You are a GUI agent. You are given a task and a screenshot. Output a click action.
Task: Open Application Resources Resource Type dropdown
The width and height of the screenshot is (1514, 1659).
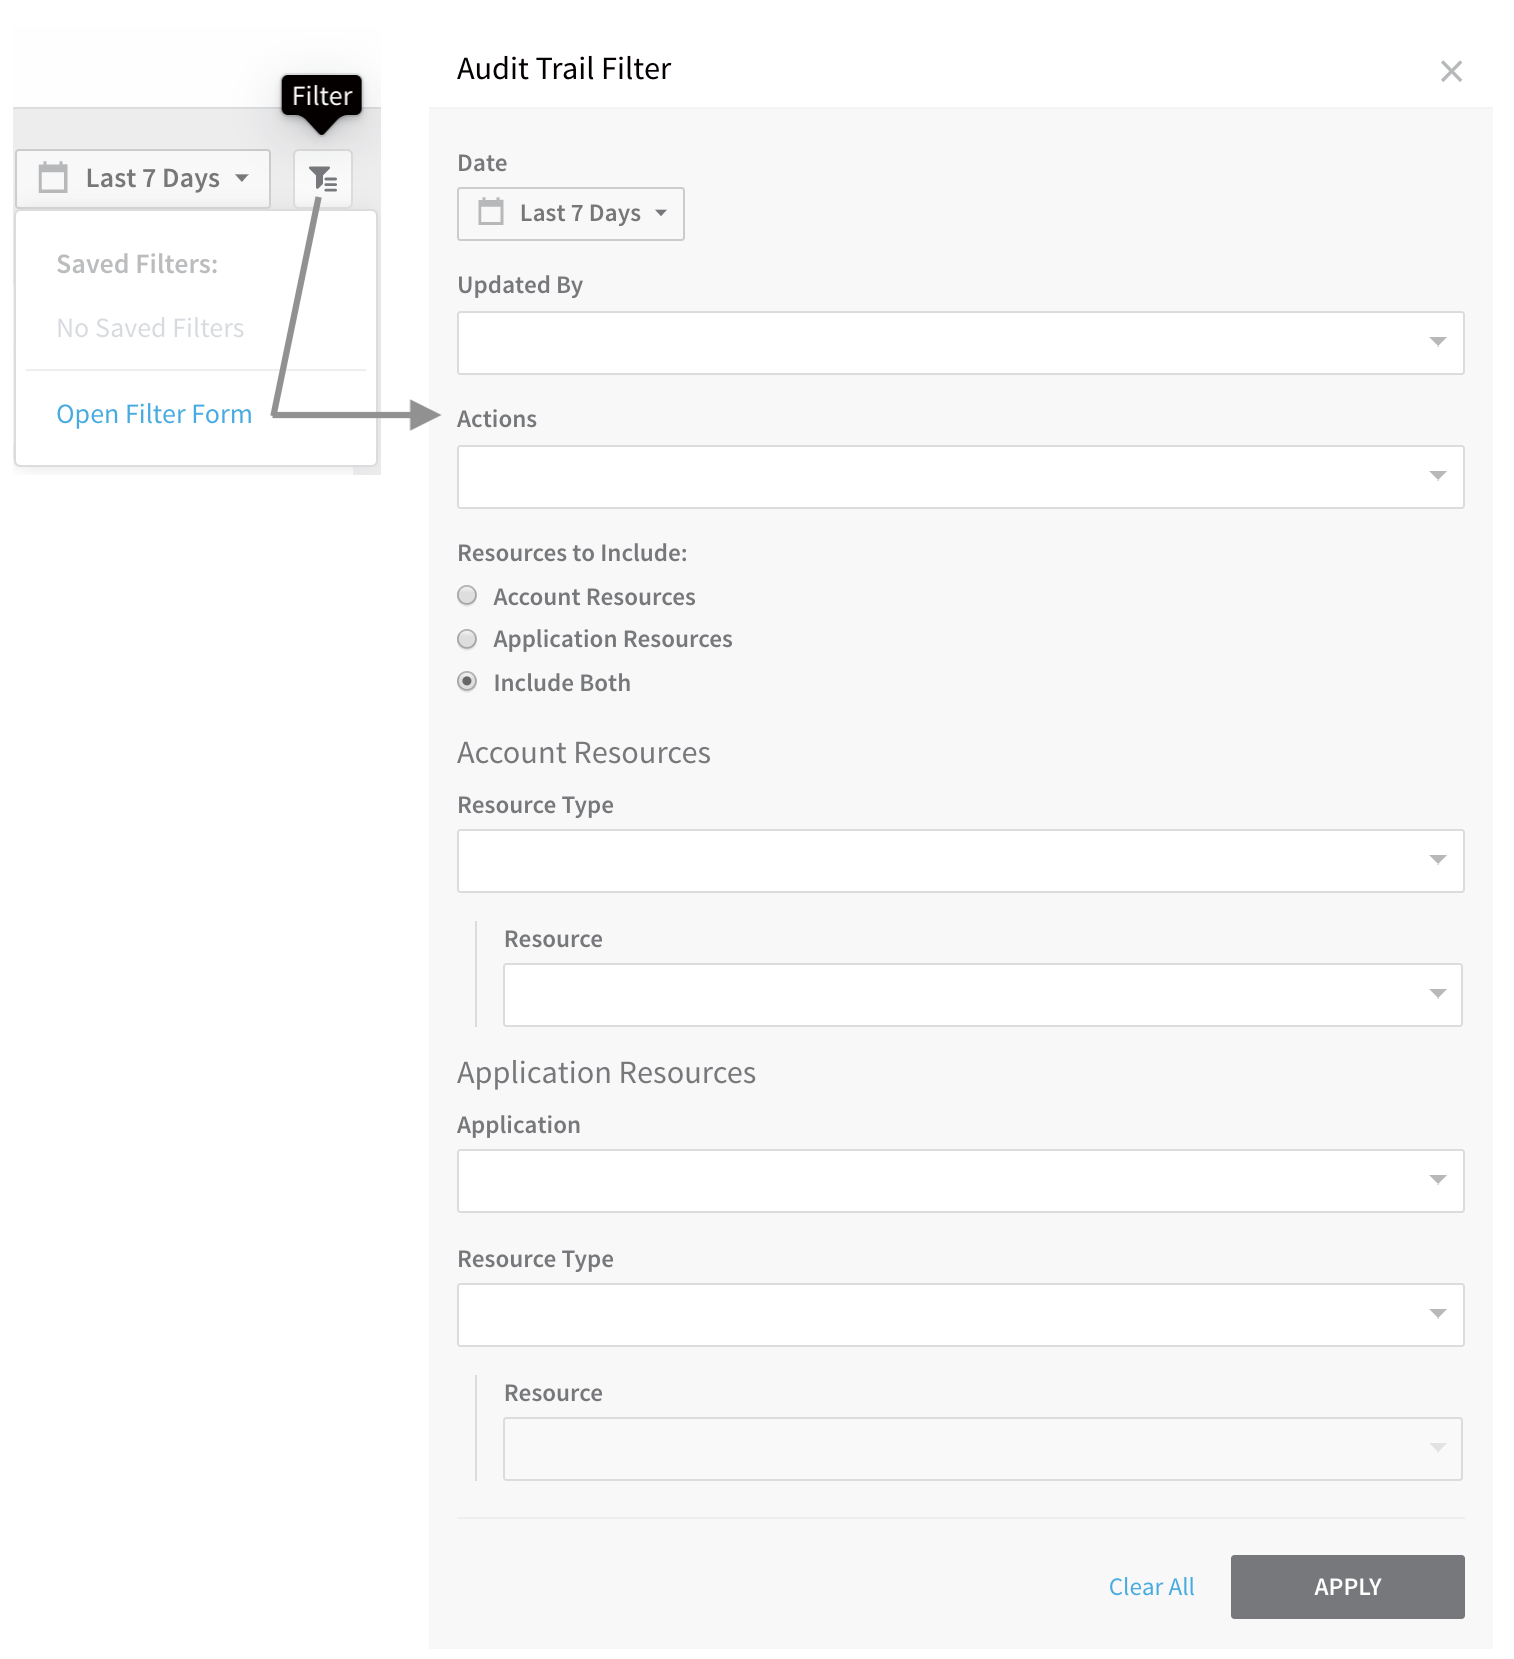[960, 1314]
